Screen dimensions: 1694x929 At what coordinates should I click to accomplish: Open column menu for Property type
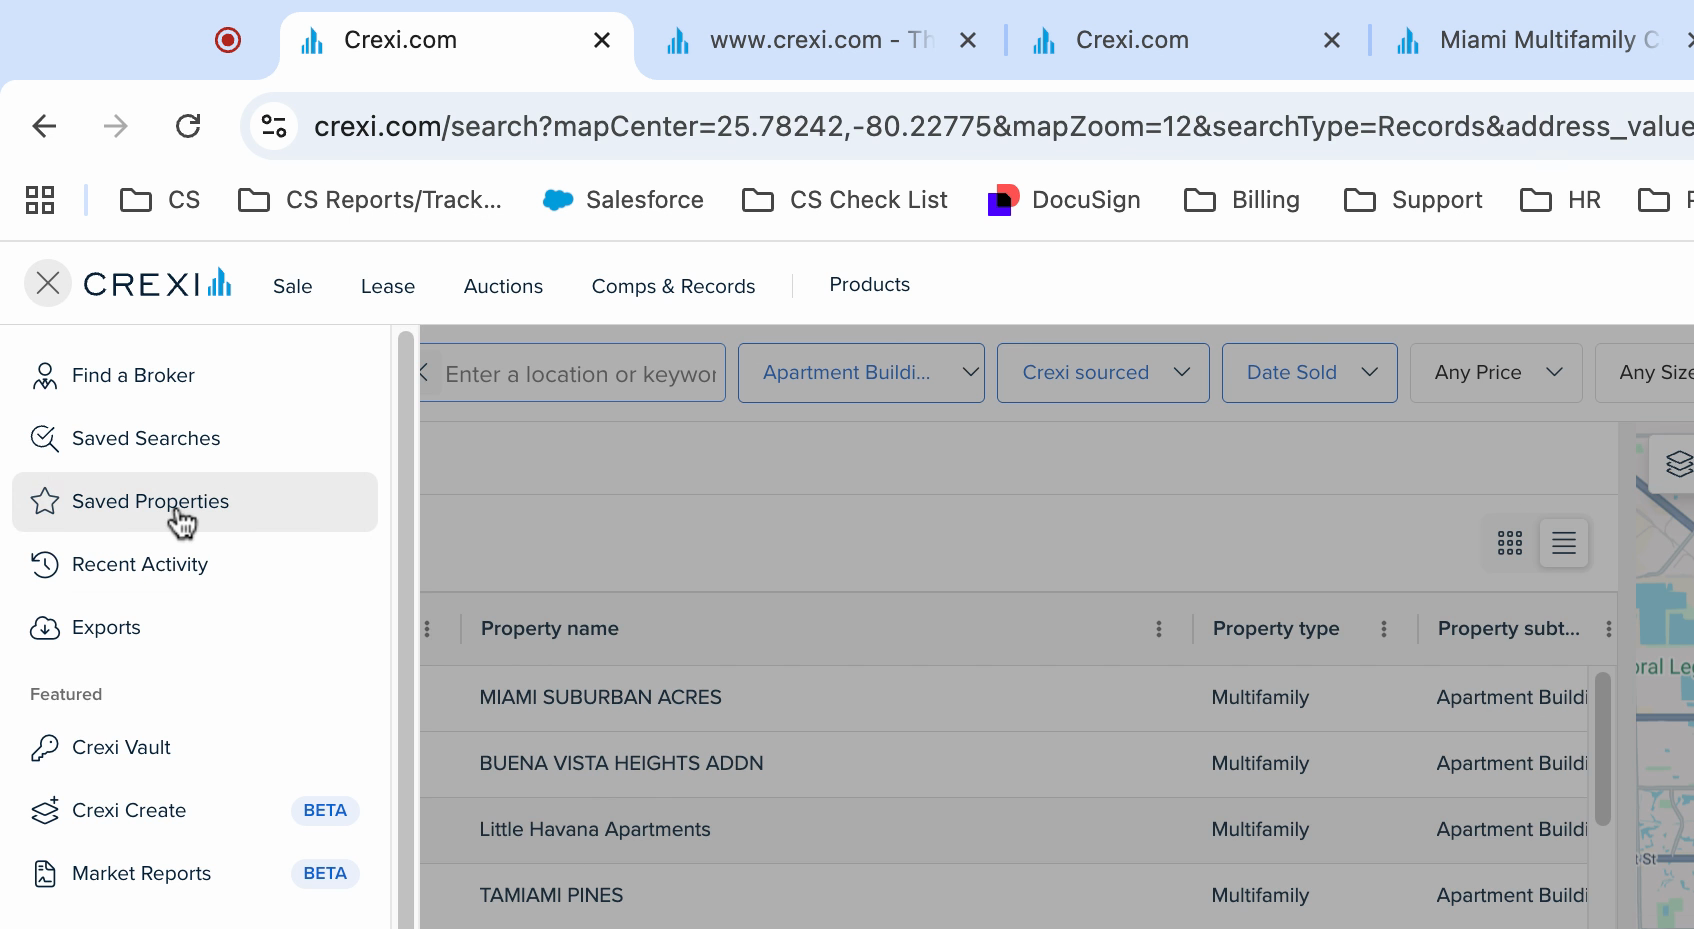[x=1383, y=629]
